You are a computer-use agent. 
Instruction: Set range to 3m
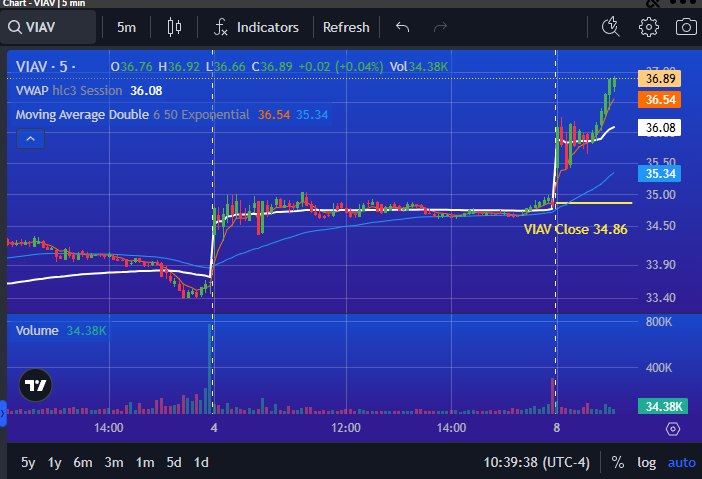click(114, 462)
